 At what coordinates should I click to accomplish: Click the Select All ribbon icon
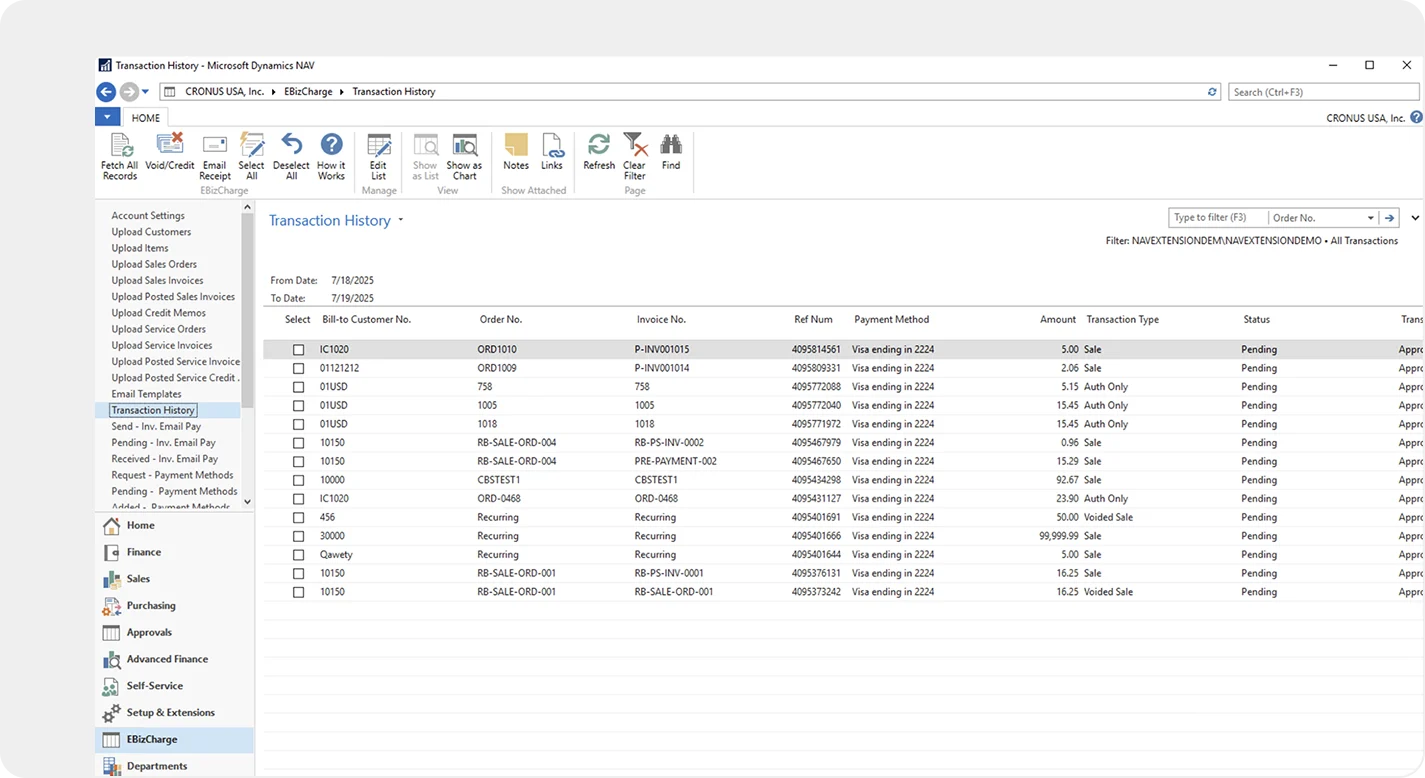[252, 156]
